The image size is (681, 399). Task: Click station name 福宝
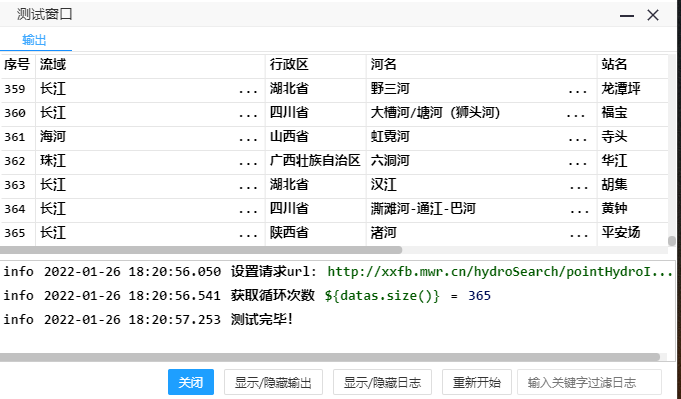coord(614,113)
